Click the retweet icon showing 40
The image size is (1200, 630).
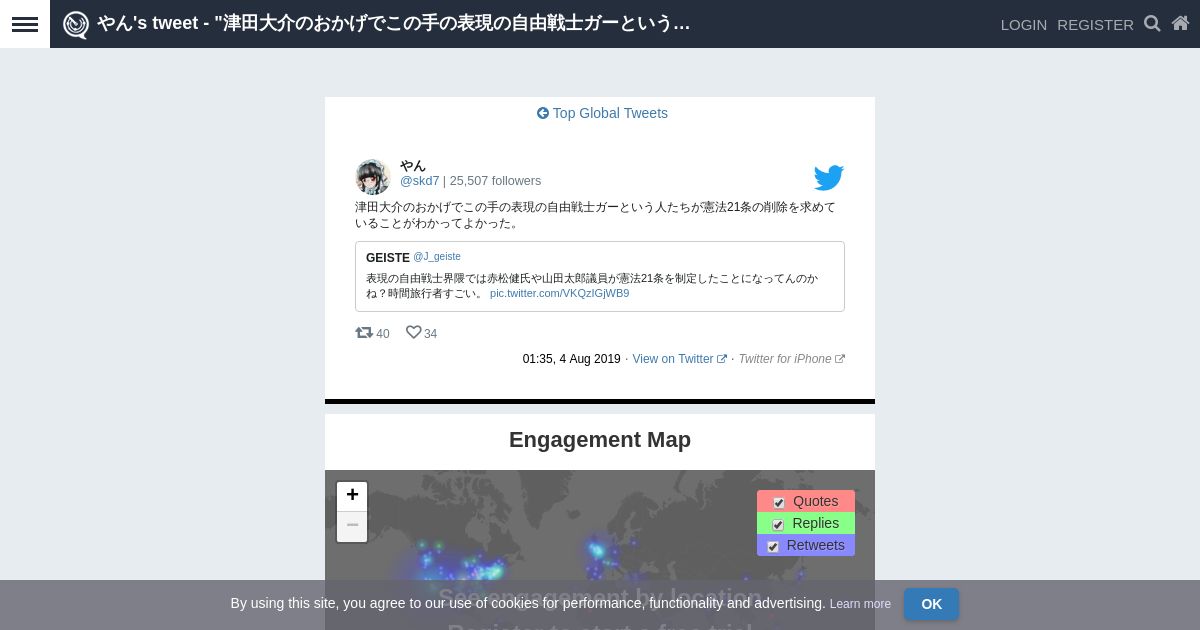point(364,332)
